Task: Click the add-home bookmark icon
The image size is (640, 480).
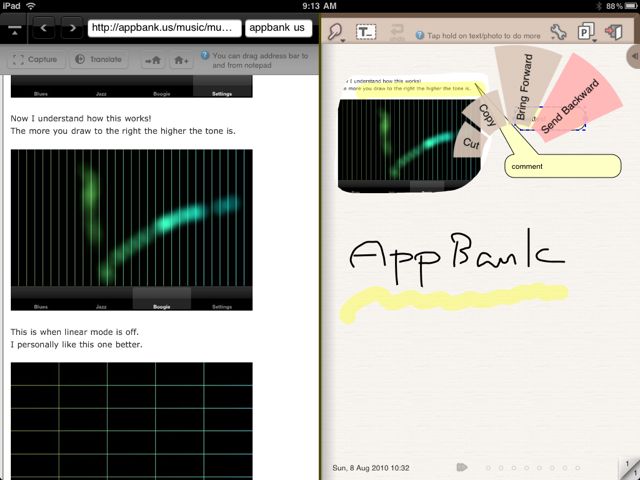Action: point(181,60)
